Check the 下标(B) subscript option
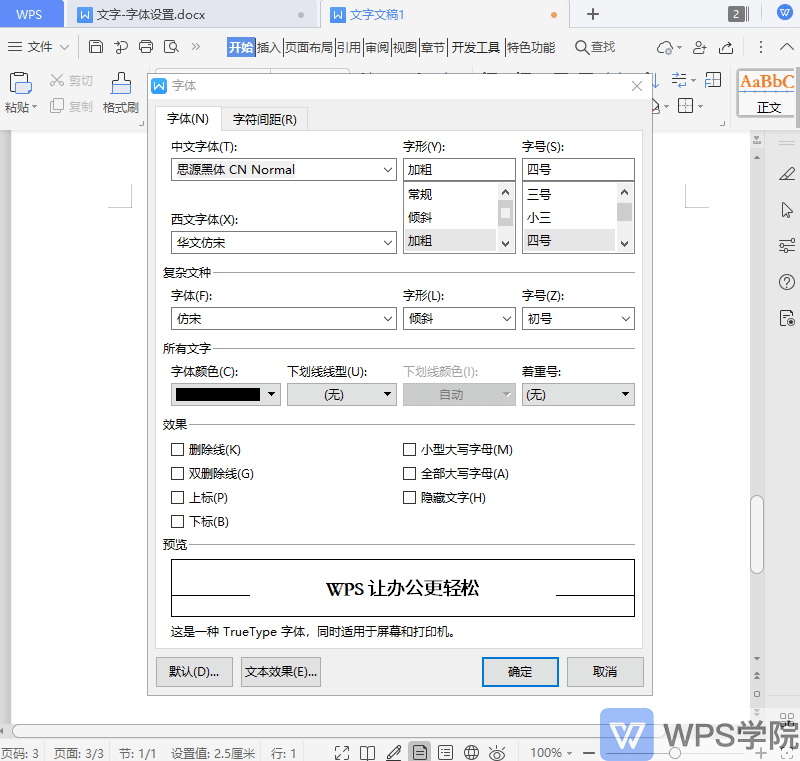Image resolution: width=800 pixels, height=761 pixels. [x=177, y=521]
